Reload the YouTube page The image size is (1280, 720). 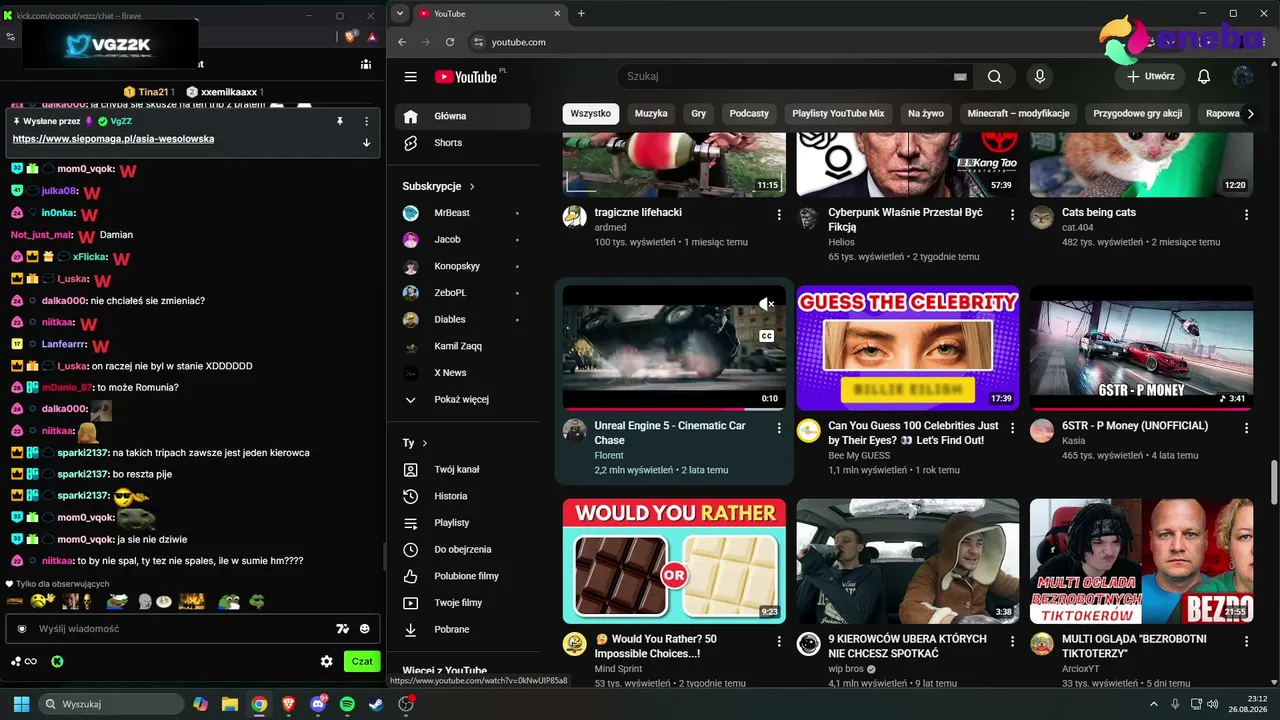coord(450,42)
